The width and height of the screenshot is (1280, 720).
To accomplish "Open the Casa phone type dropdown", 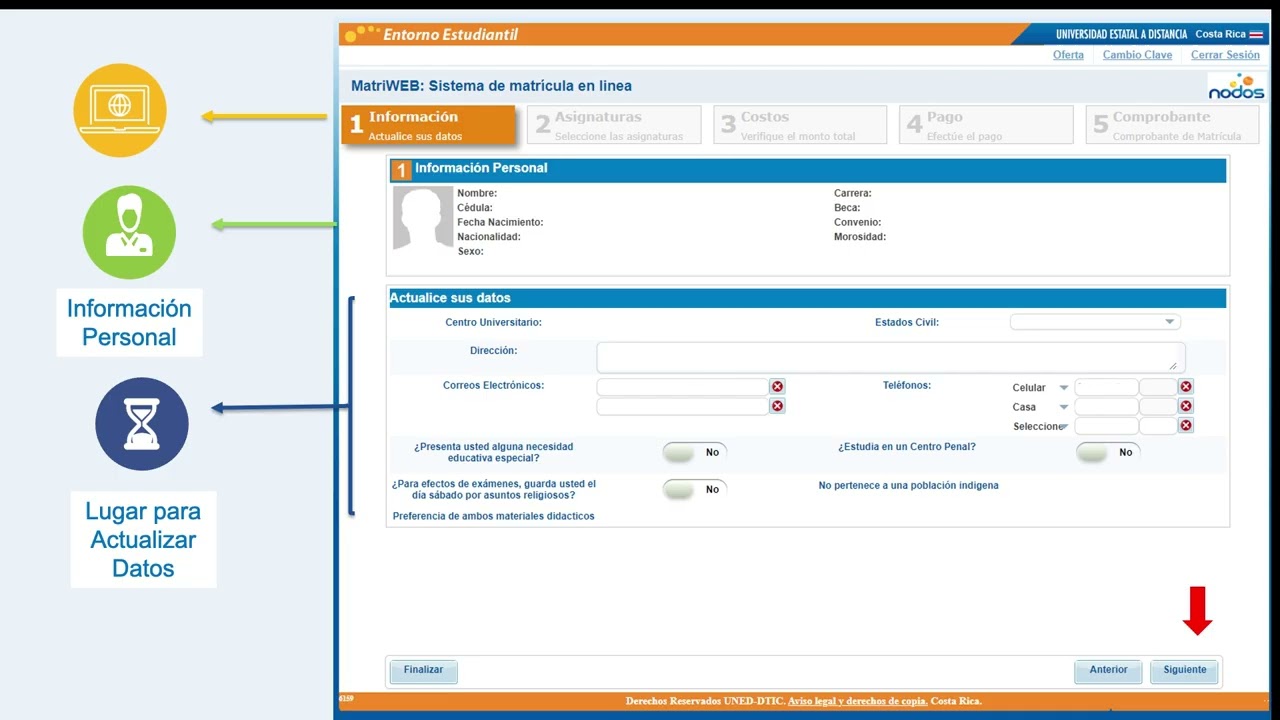I will (x=1064, y=407).
